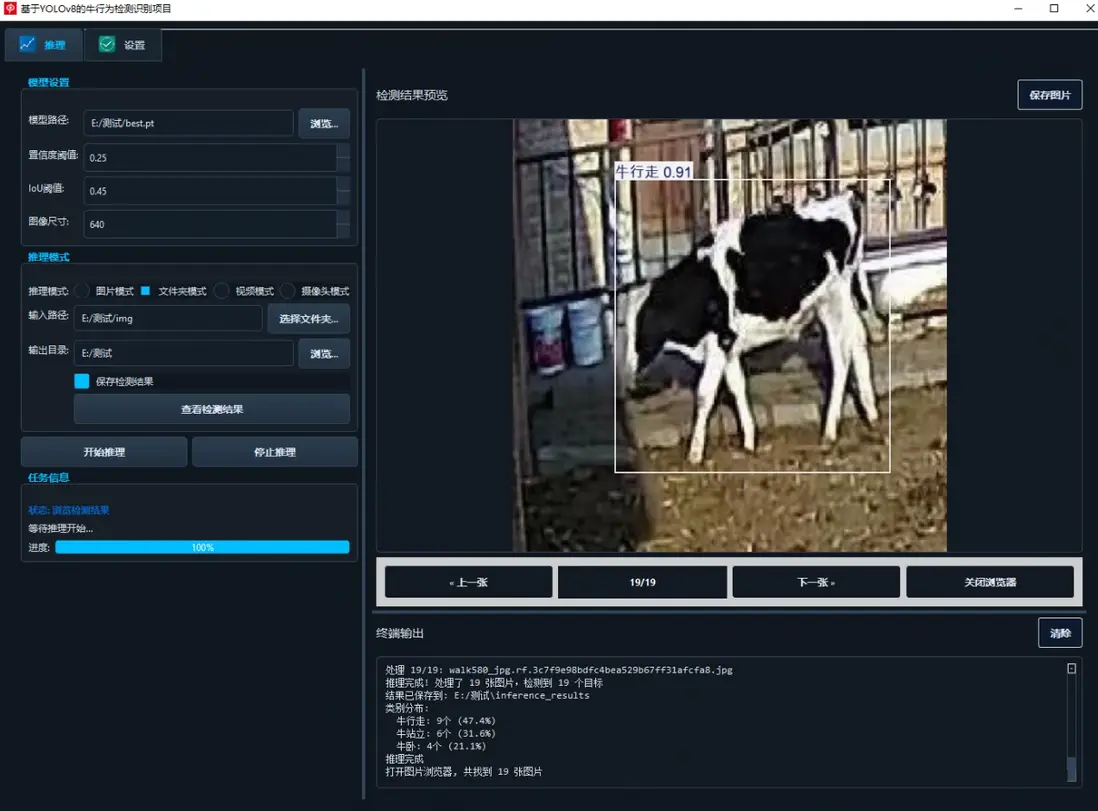Edit the model path field E:/测试/best.pt
Screen dimensions: 1098x811
(188, 123)
